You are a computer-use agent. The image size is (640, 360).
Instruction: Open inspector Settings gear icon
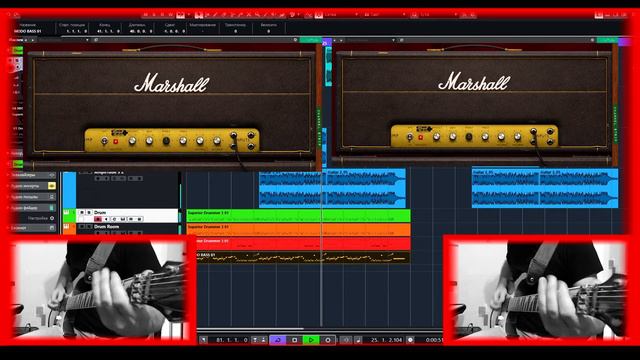click(52, 218)
